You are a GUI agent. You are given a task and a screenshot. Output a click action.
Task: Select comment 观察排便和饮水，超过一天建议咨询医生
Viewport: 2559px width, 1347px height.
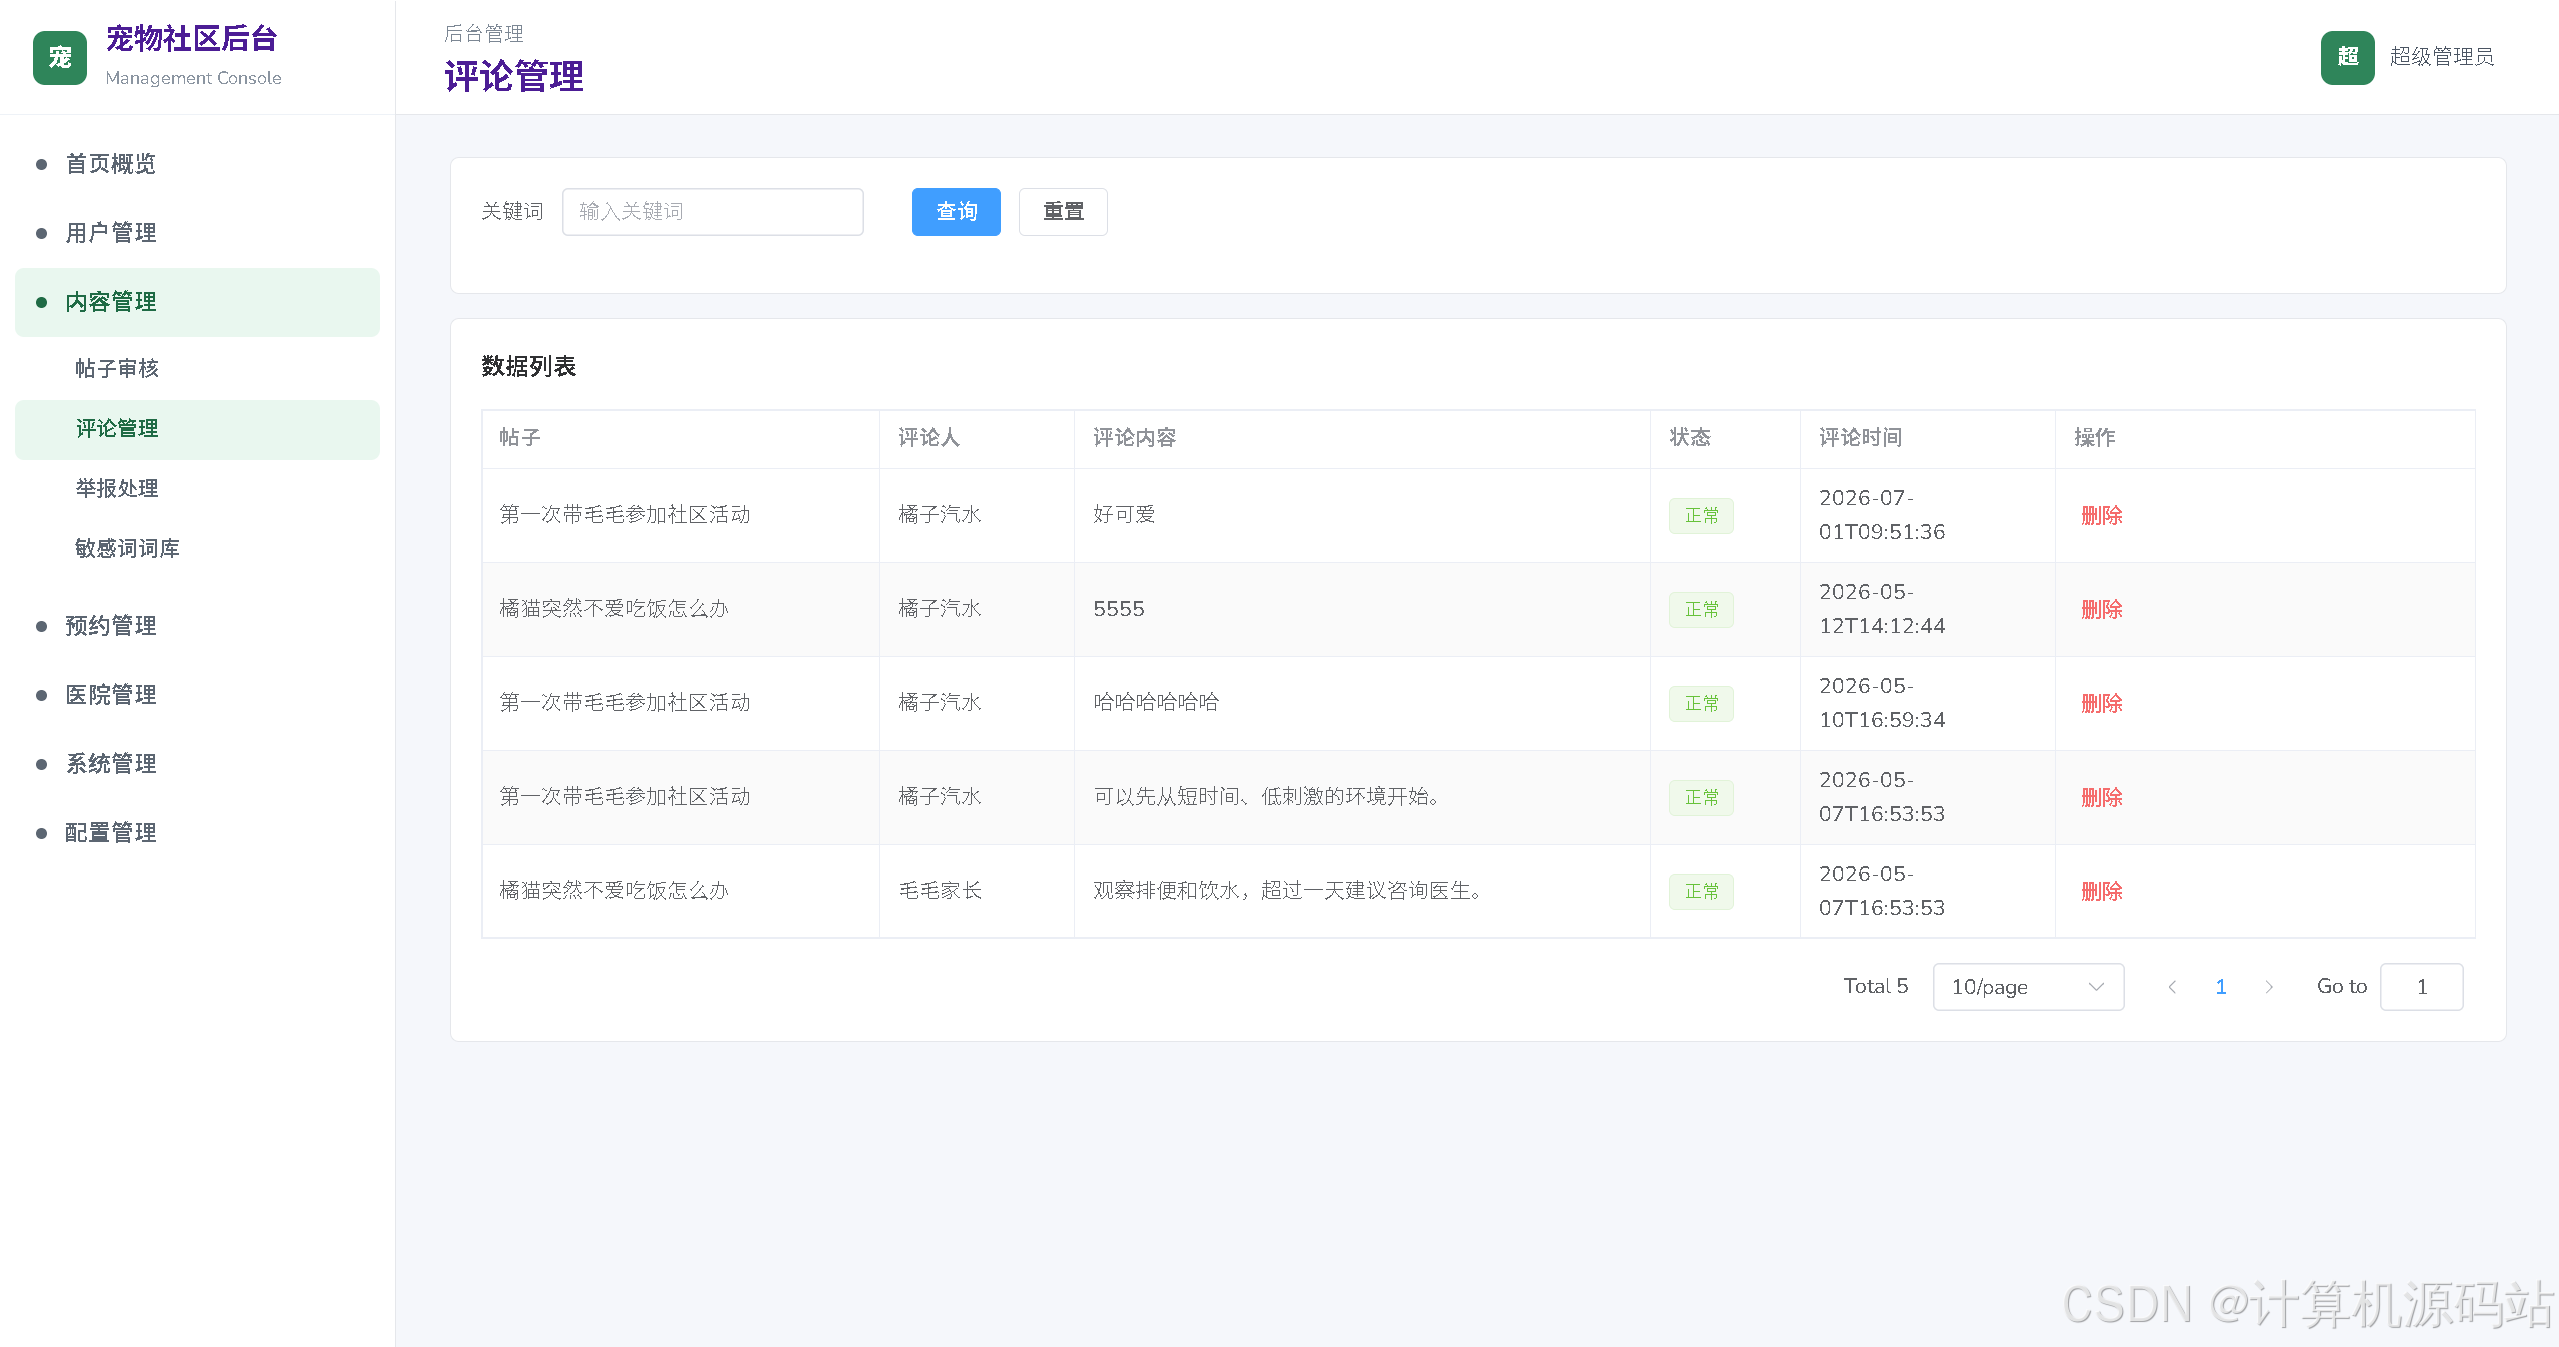pyautogui.click(x=1287, y=891)
